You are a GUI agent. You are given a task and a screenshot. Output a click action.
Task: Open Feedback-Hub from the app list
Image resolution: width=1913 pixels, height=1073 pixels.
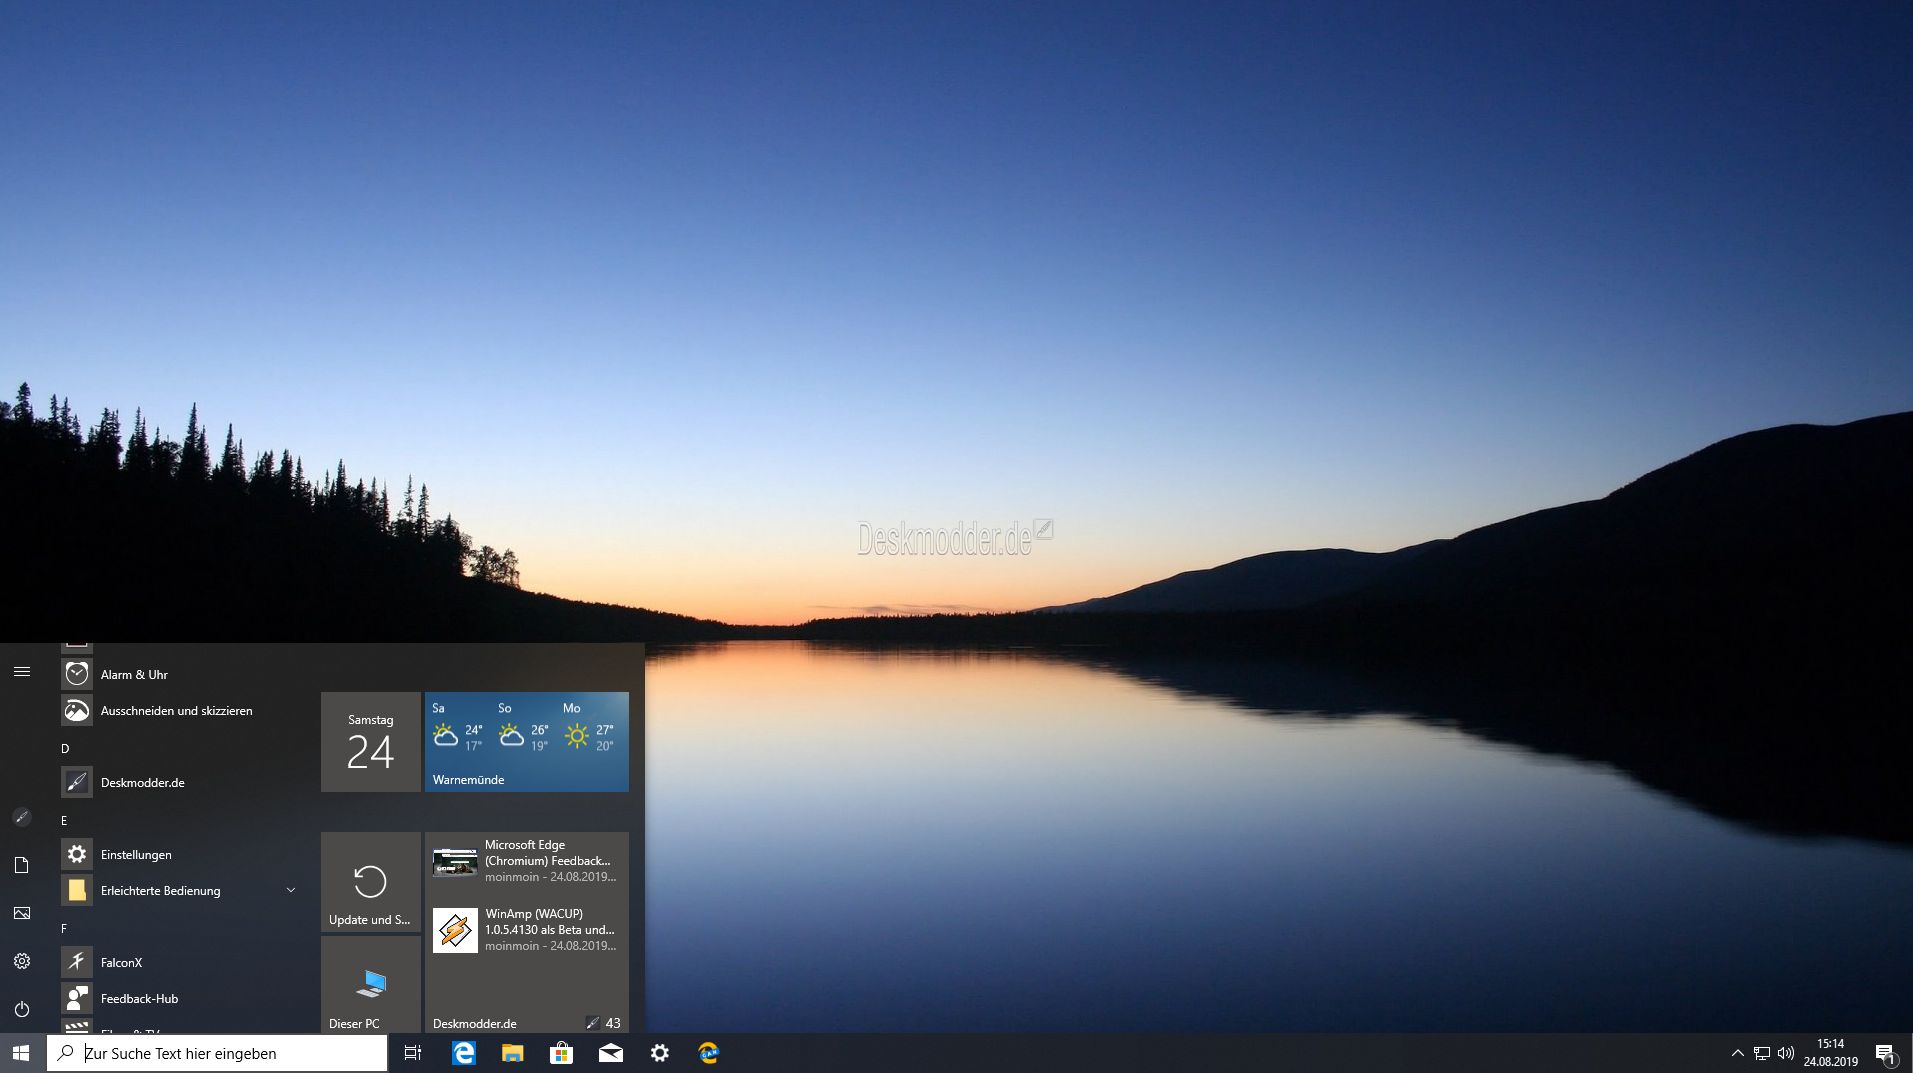coord(181,999)
